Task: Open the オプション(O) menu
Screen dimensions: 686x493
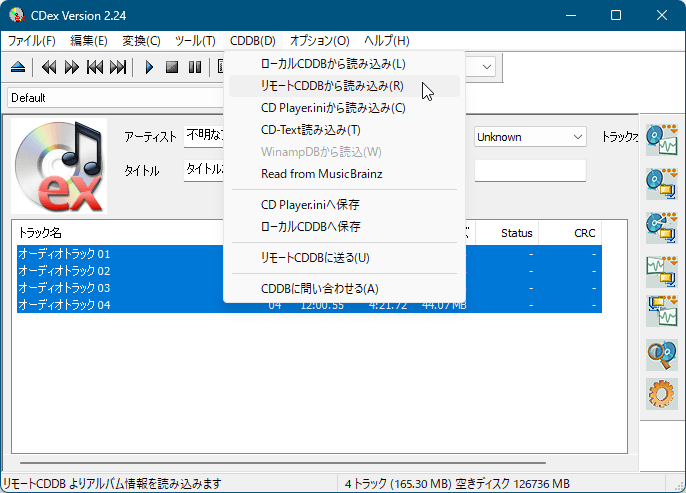Action: pyautogui.click(x=320, y=41)
